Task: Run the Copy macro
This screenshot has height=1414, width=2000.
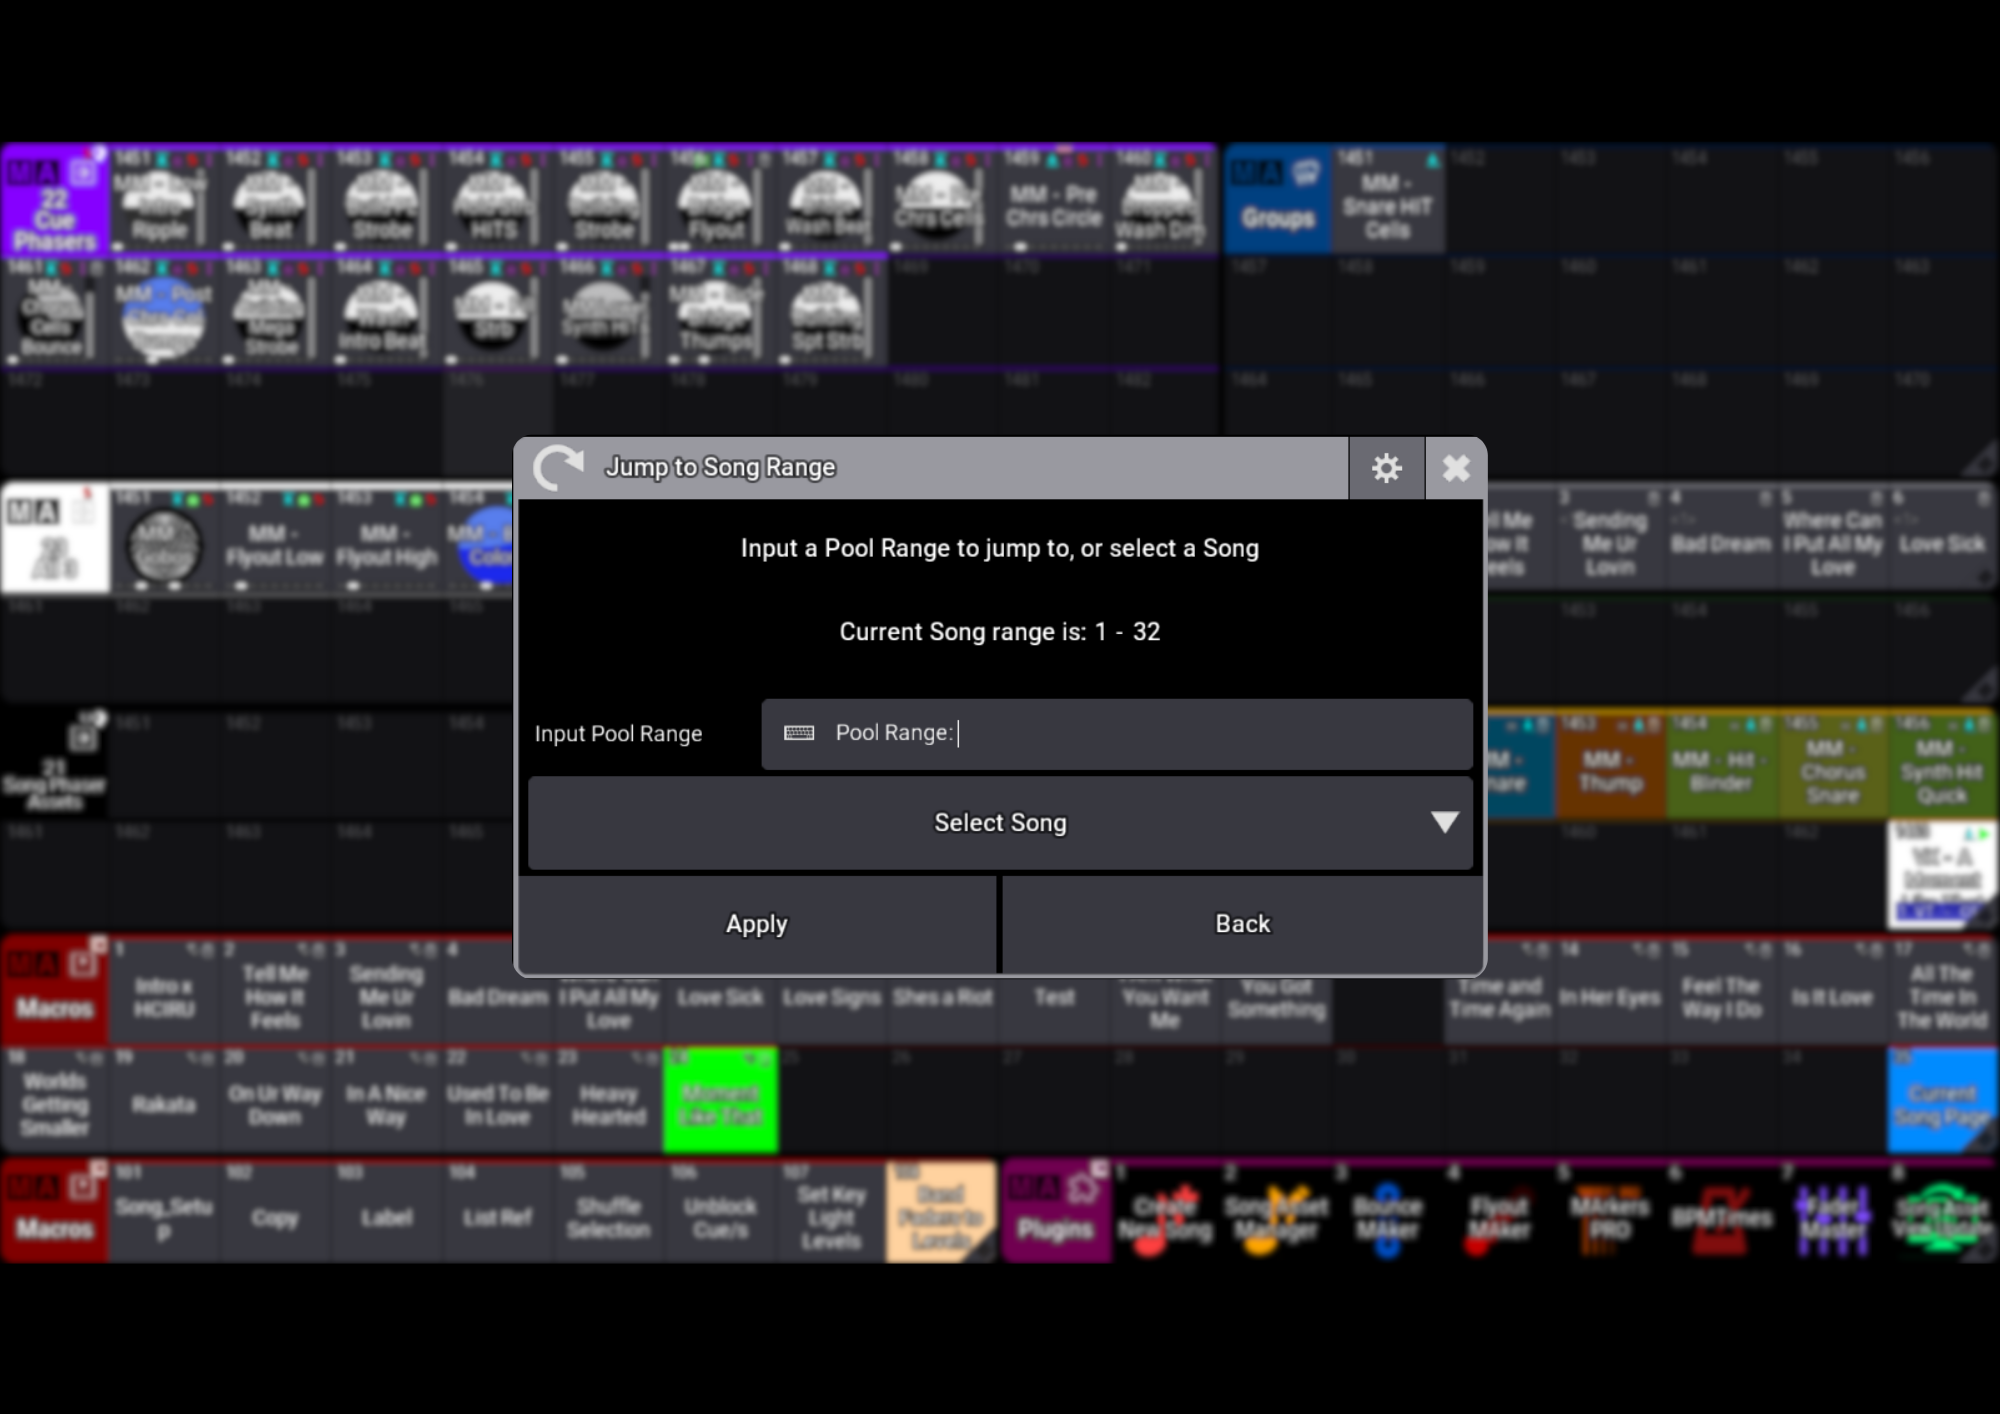Action: point(274,1211)
